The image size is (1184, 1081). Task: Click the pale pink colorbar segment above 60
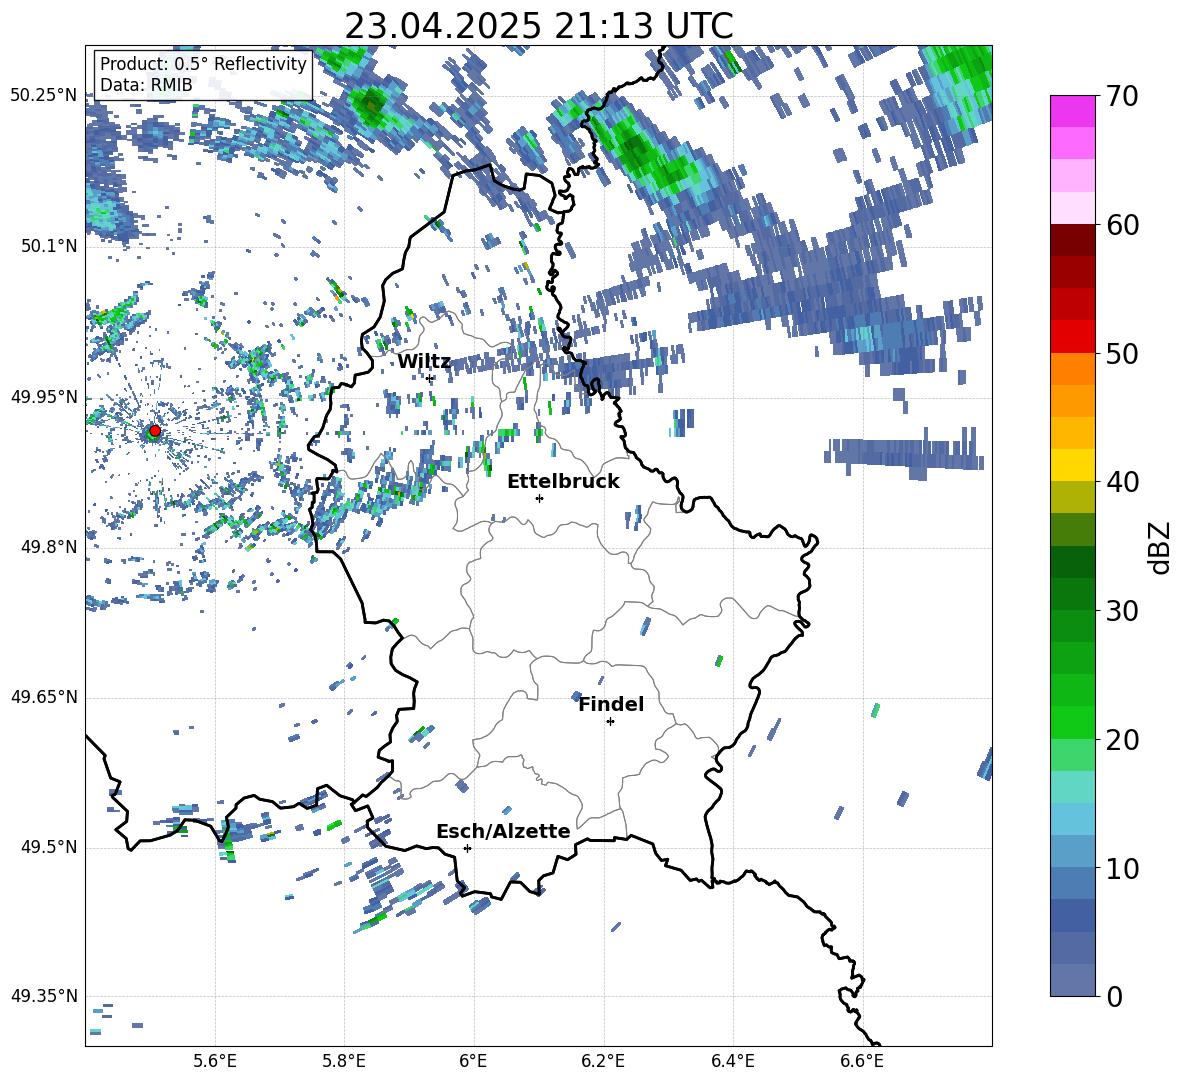pyautogui.click(x=1072, y=208)
